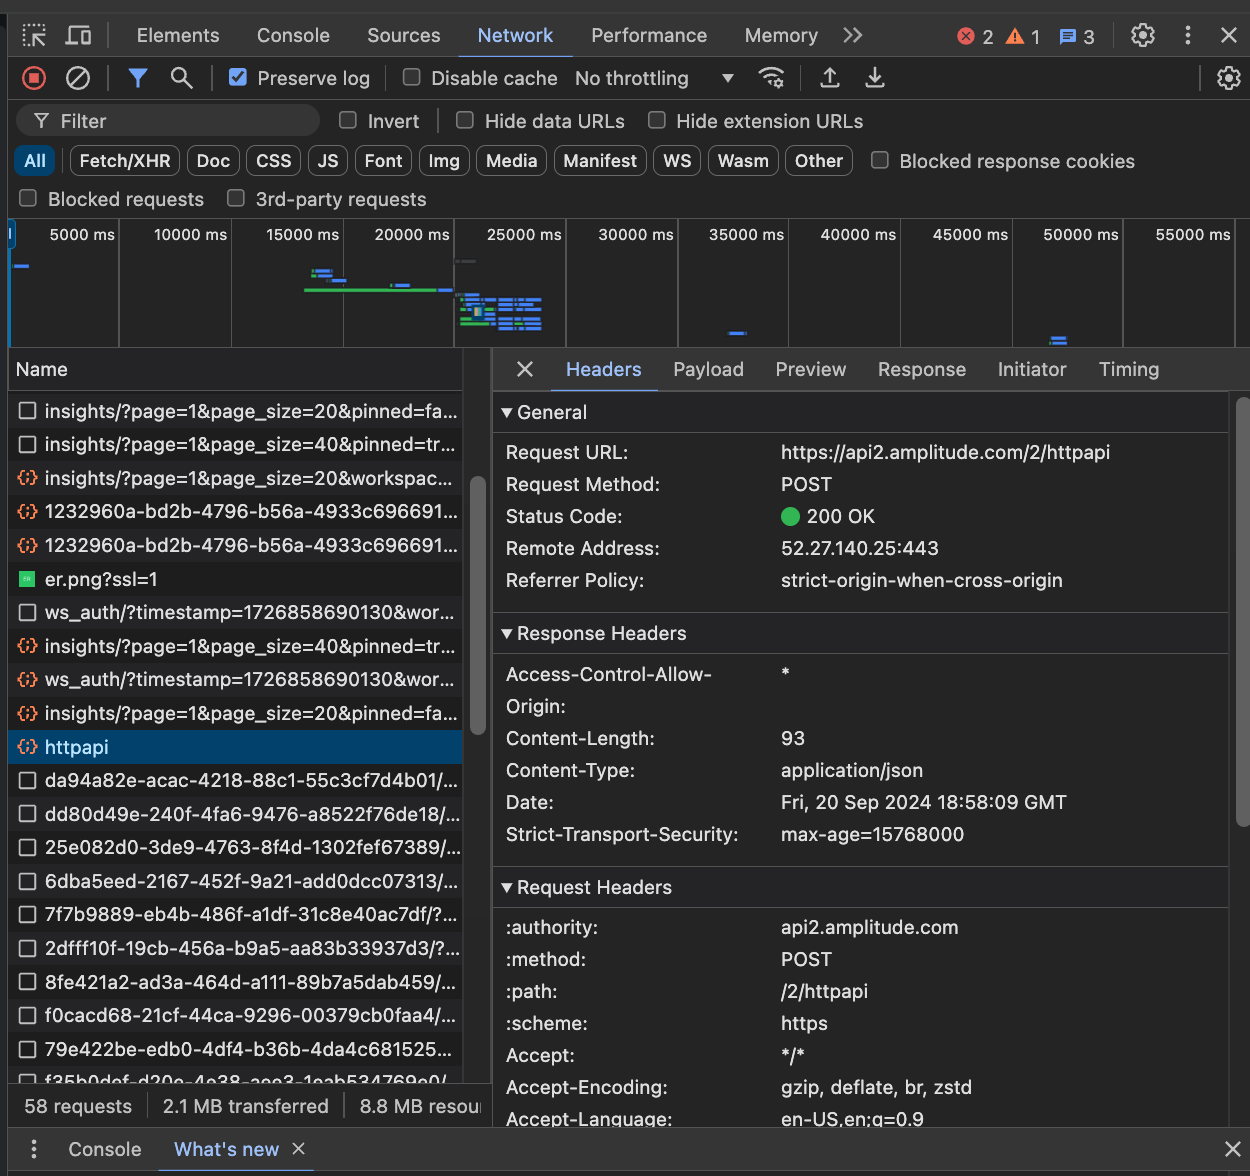
Task: Clear the network log
Action: coord(78,78)
